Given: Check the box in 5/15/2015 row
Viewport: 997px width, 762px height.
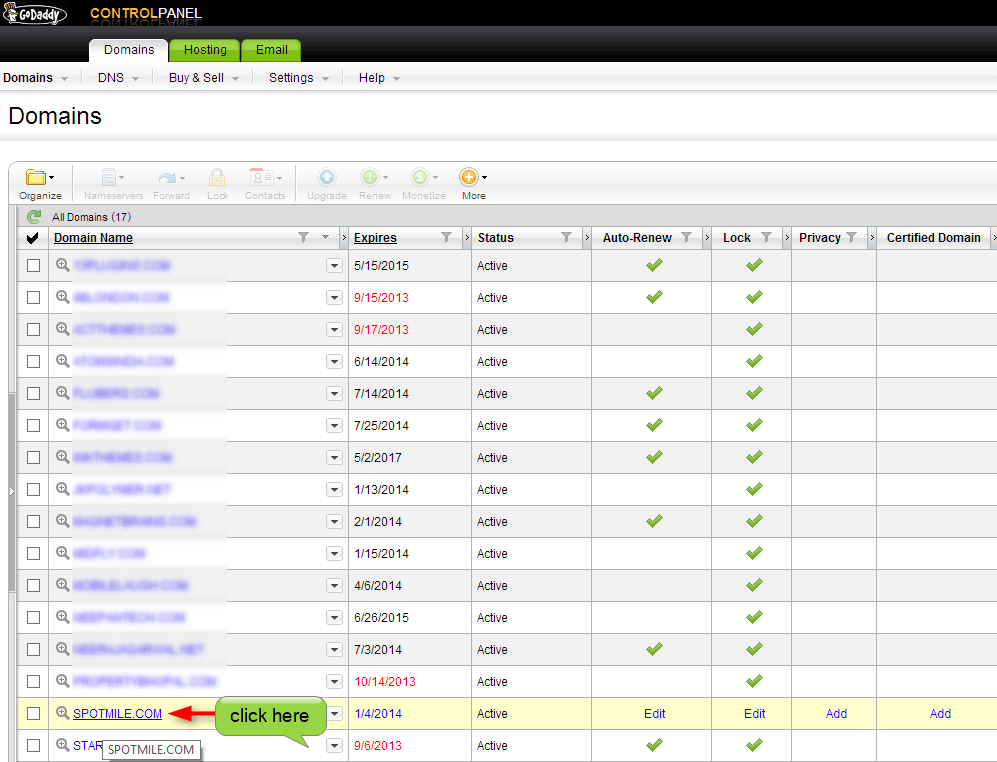Looking at the screenshot, I should [34, 266].
